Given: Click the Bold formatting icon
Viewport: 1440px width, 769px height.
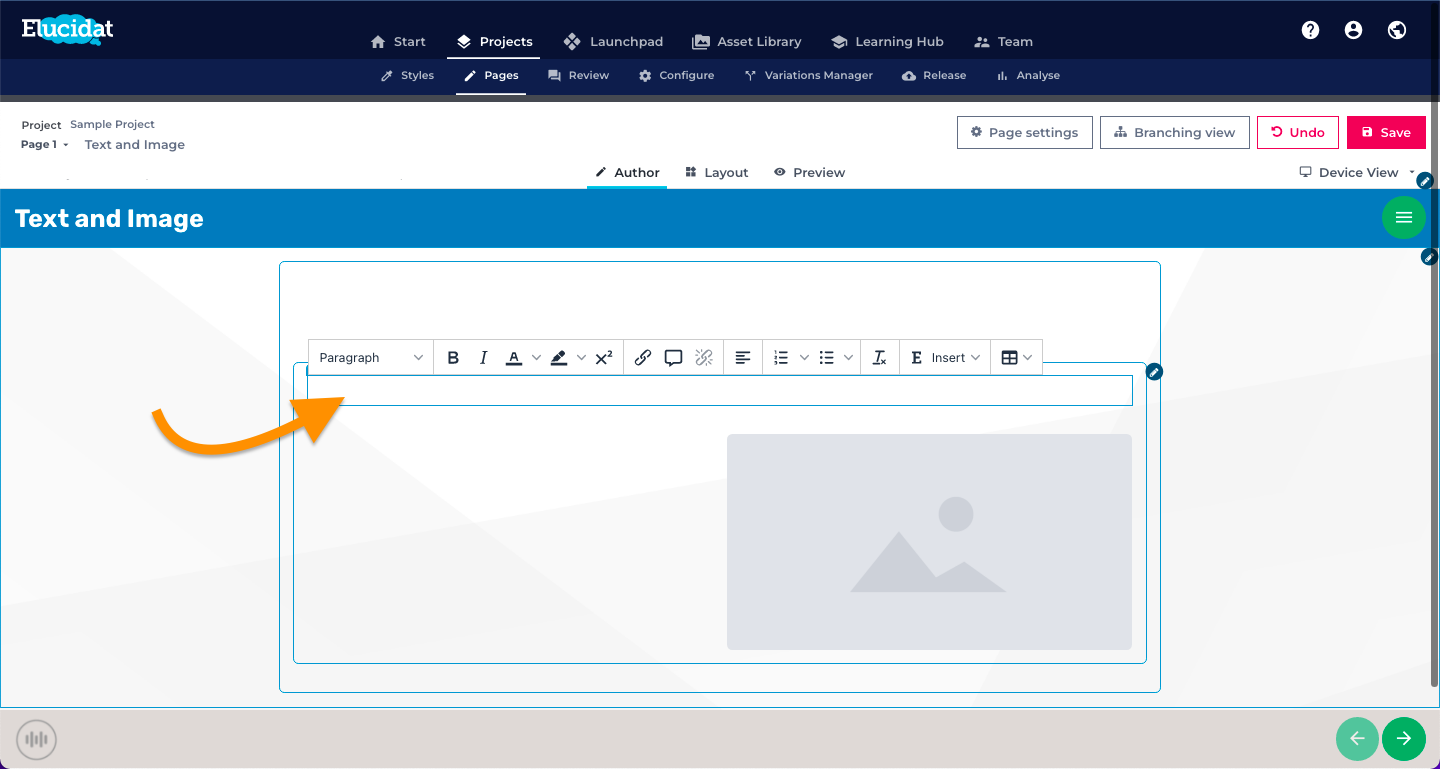Looking at the screenshot, I should tap(453, 358).
